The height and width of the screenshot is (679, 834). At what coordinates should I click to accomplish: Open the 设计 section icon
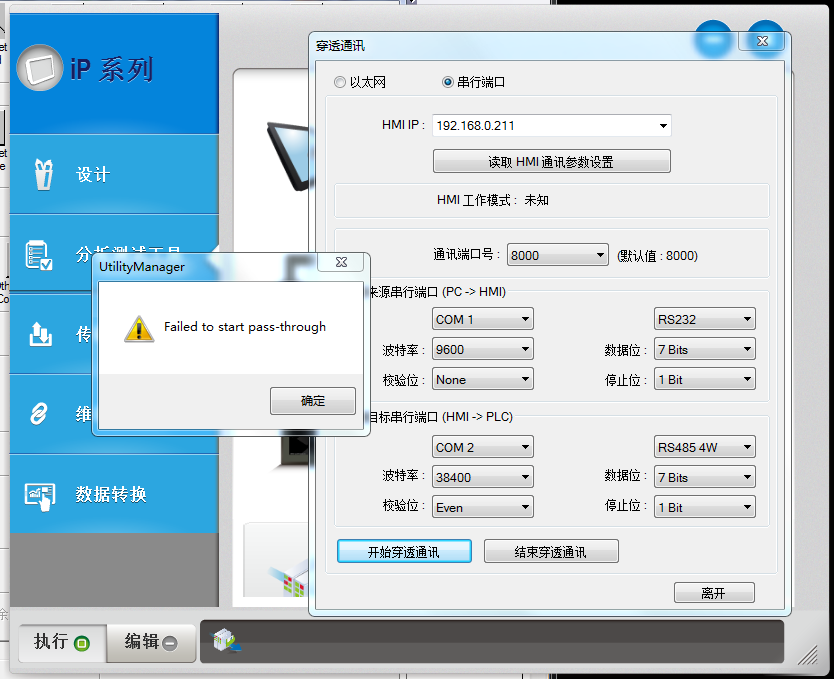click(x=41, y=174)
